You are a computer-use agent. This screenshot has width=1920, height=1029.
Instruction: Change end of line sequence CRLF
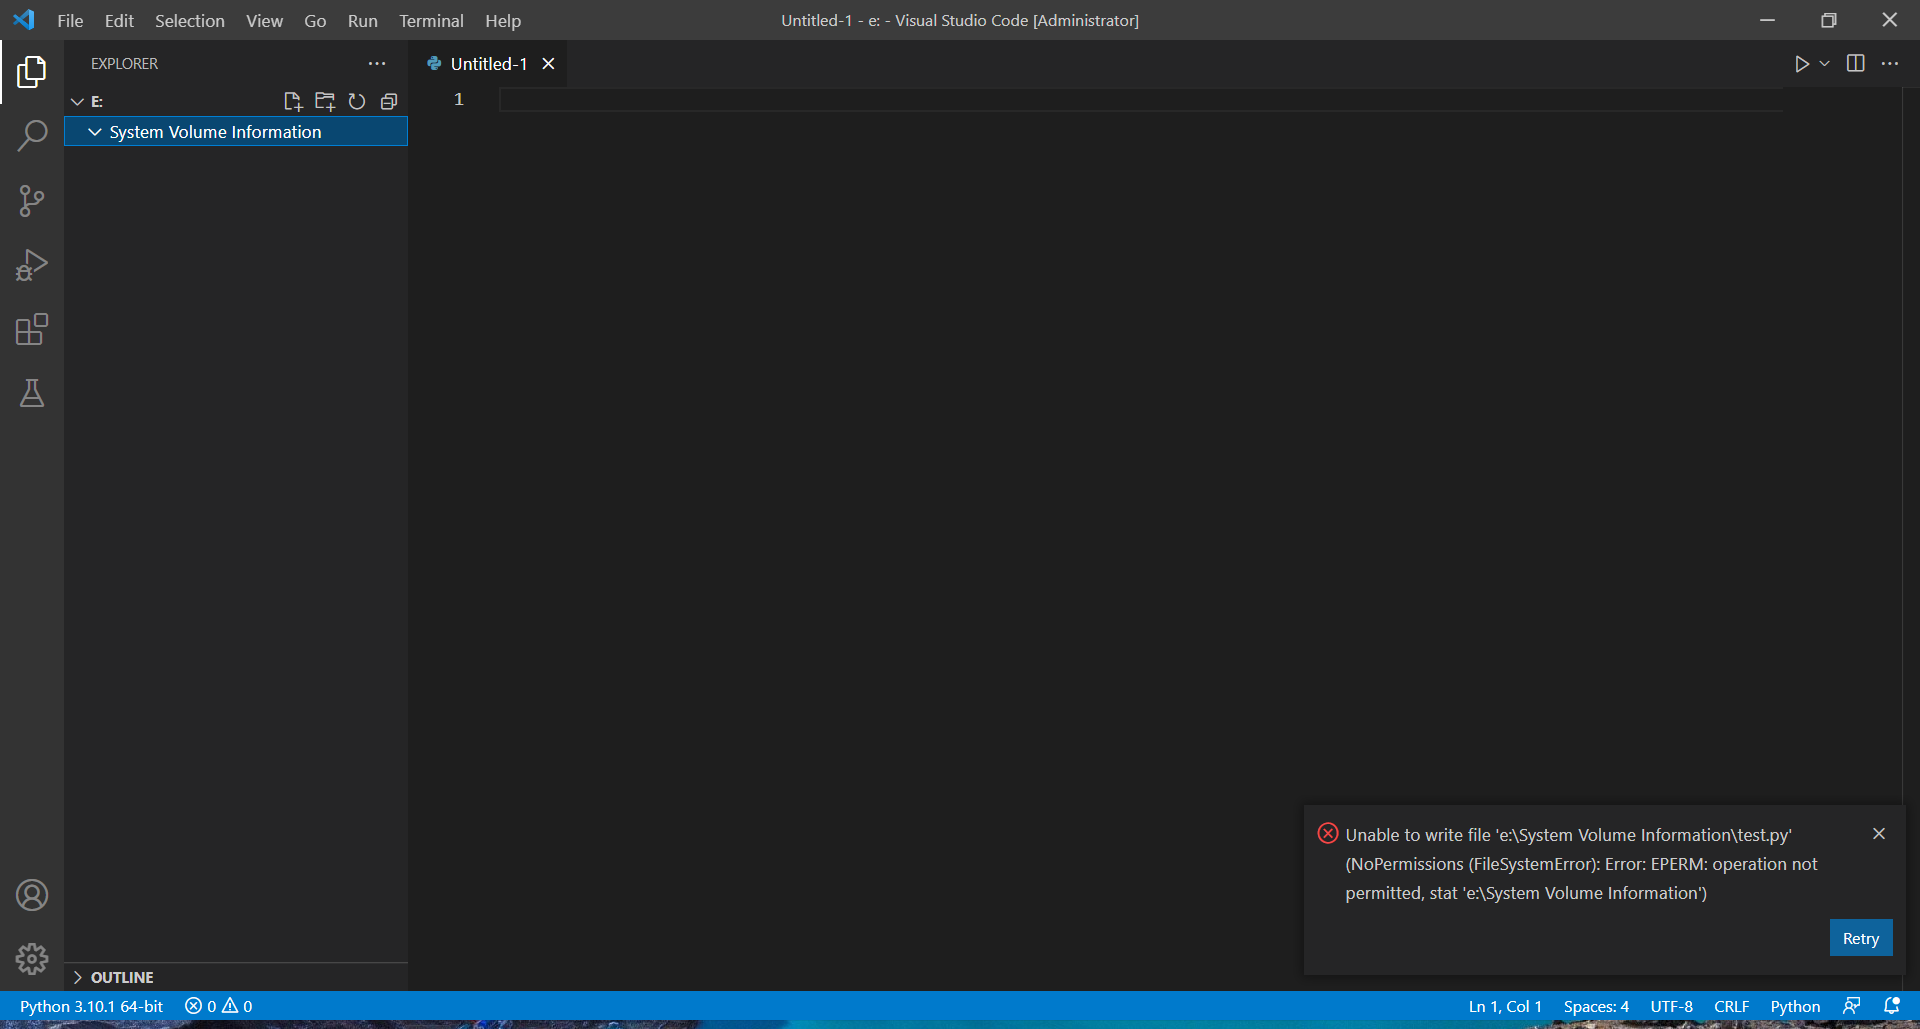tap(1731, 1006)
